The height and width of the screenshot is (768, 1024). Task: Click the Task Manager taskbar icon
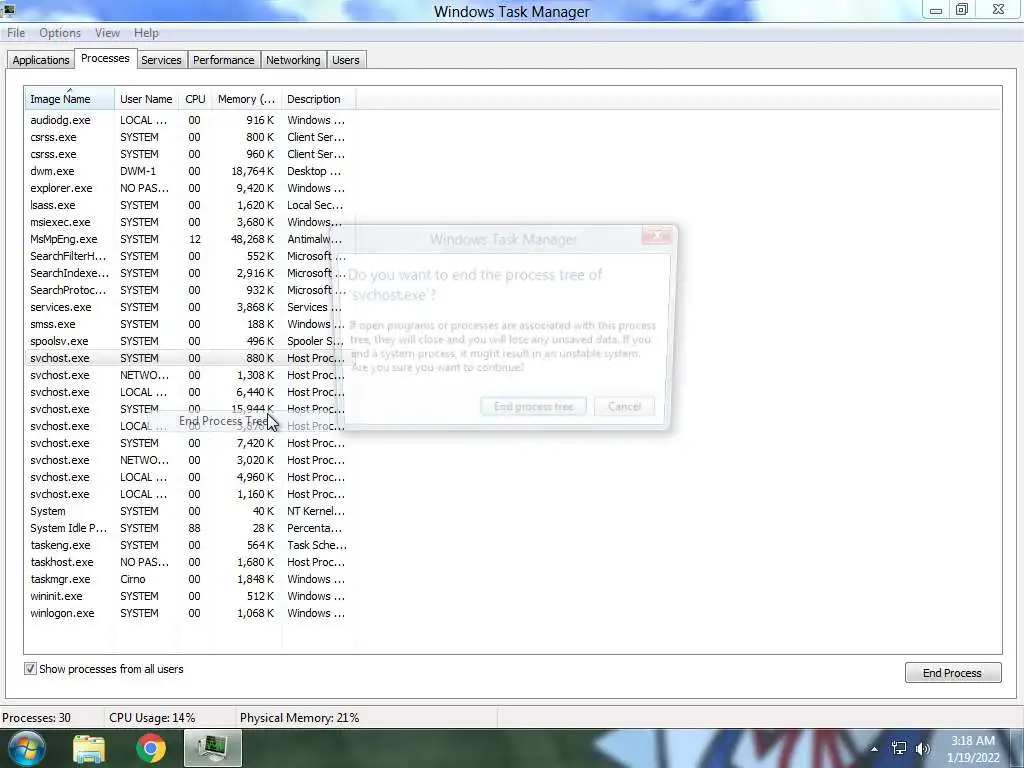(x=213, y=748)
